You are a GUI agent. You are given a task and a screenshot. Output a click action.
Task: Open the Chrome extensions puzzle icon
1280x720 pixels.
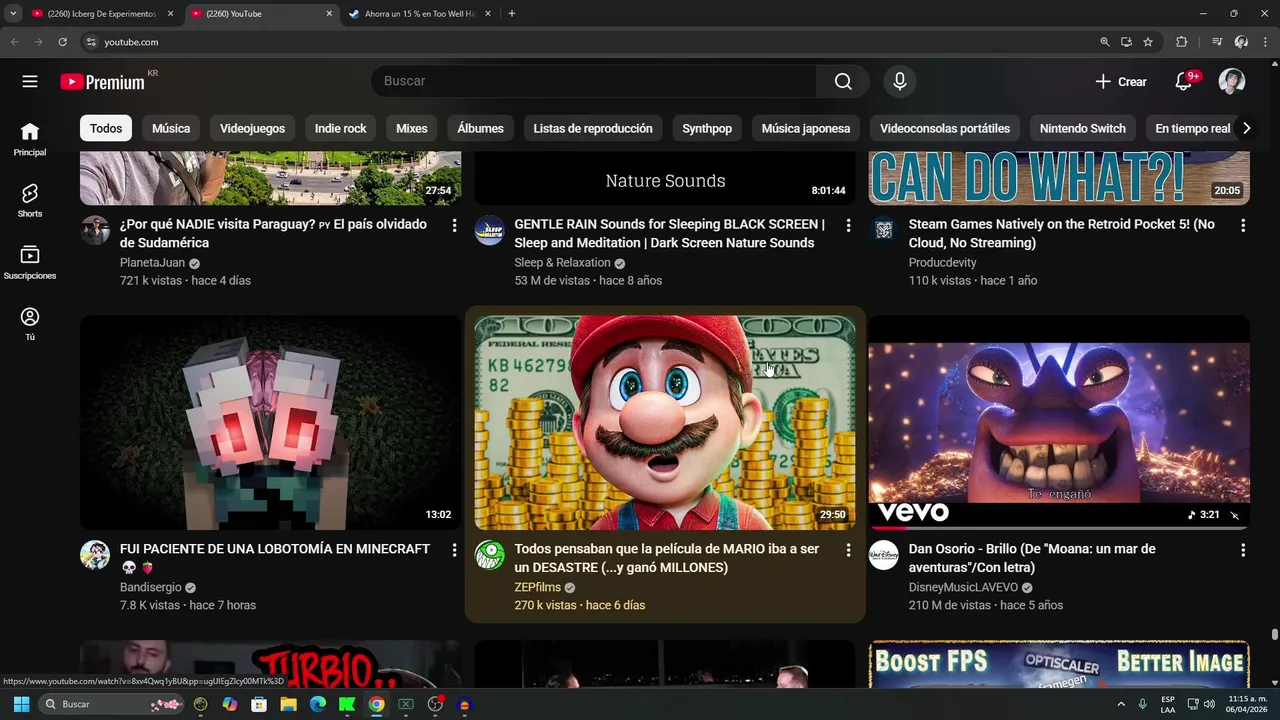(x=1182, y=42)
